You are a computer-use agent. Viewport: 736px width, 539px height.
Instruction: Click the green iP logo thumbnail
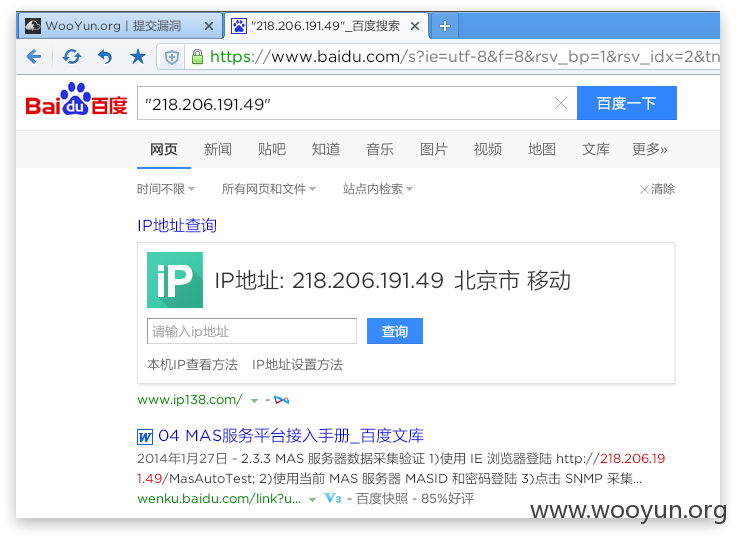pos(175,280)
